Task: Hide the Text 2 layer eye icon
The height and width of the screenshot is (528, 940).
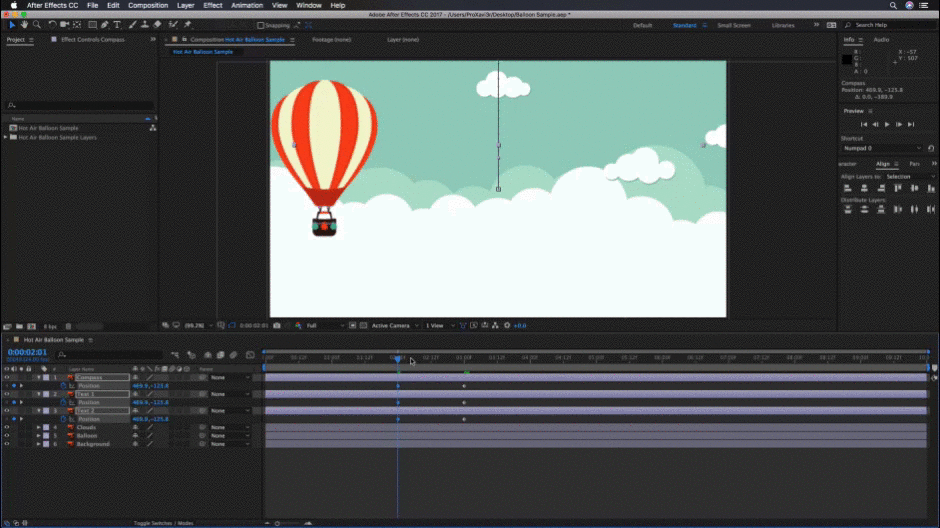Action: click(7, 411)
